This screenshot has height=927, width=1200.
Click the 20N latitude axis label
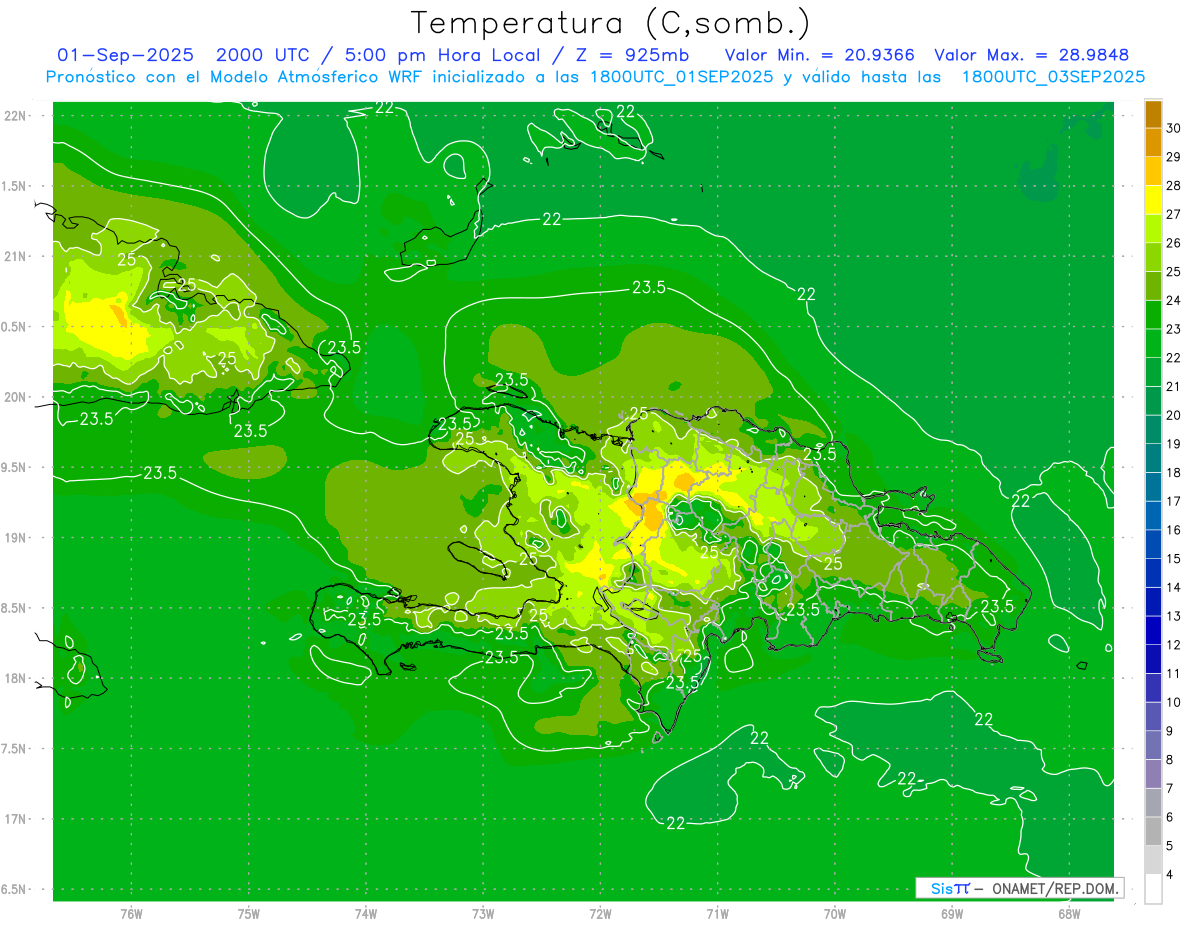click(16, 397)
